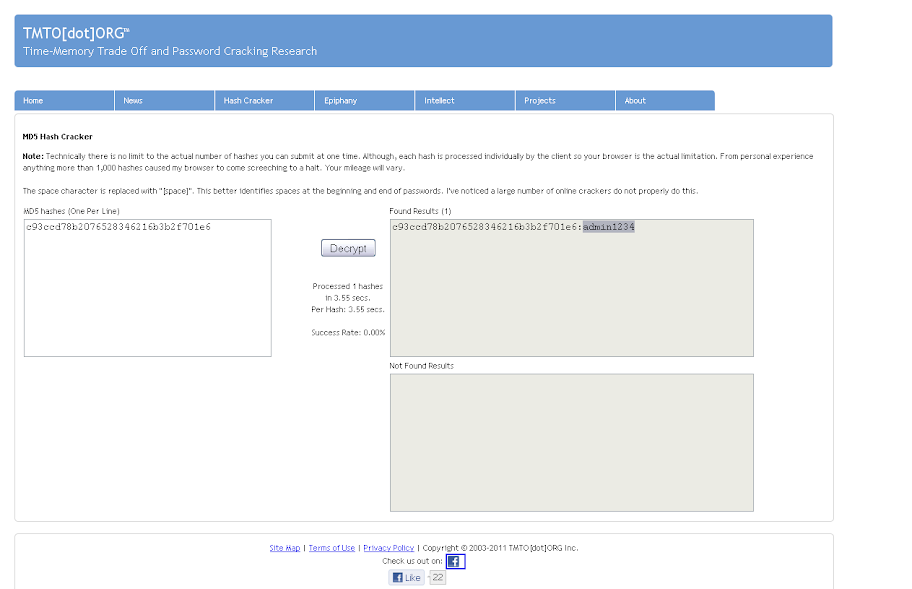Open the Site Map link
Viewport: 912px width, 589px height.
click(284, 548)
